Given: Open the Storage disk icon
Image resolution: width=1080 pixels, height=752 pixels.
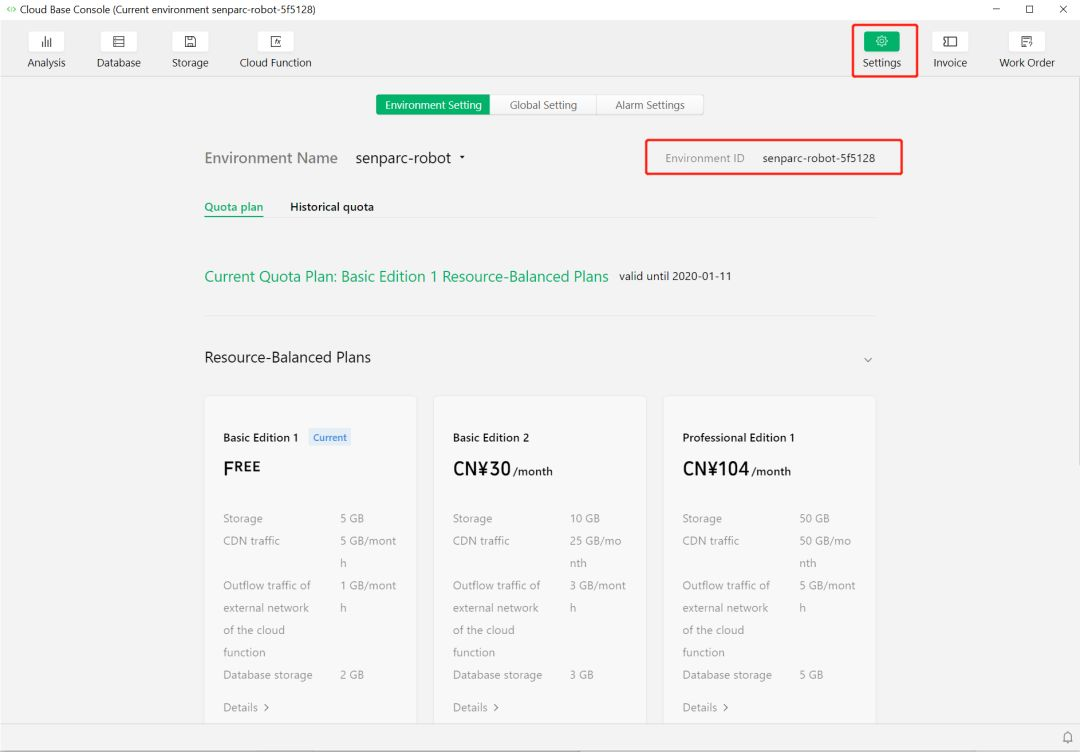Looking at the screenshot, I should [x=190, y=41].
